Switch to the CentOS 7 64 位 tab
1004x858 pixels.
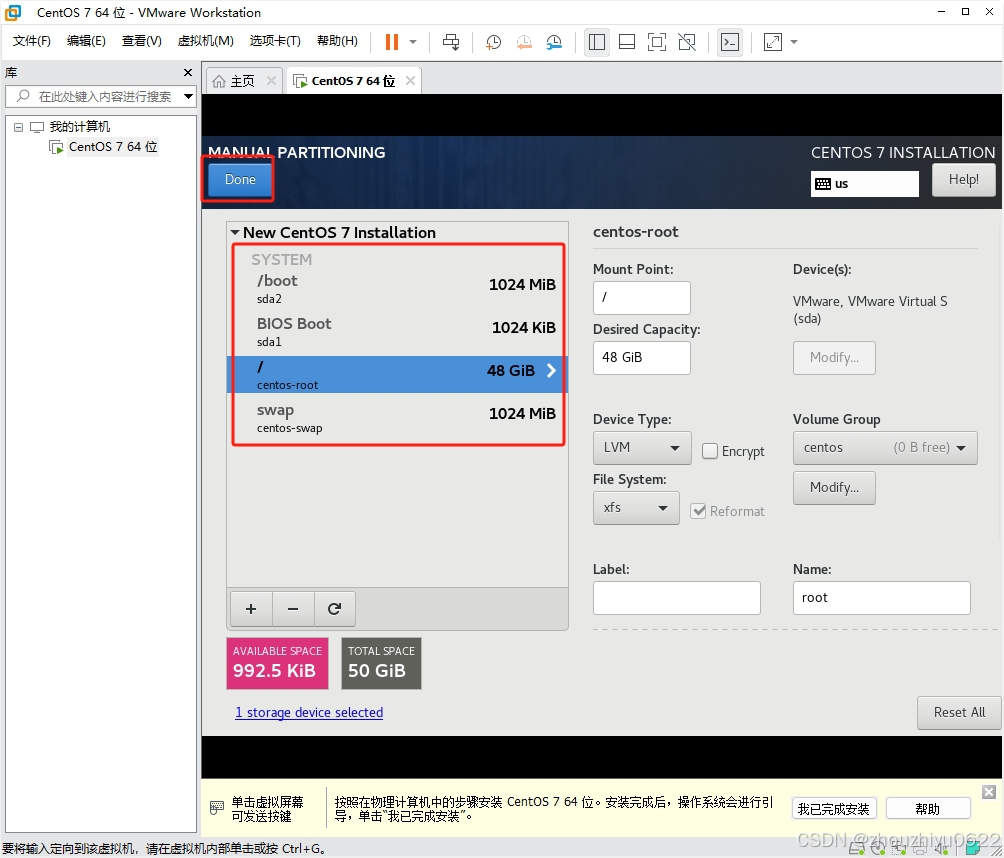click(344, 81)
